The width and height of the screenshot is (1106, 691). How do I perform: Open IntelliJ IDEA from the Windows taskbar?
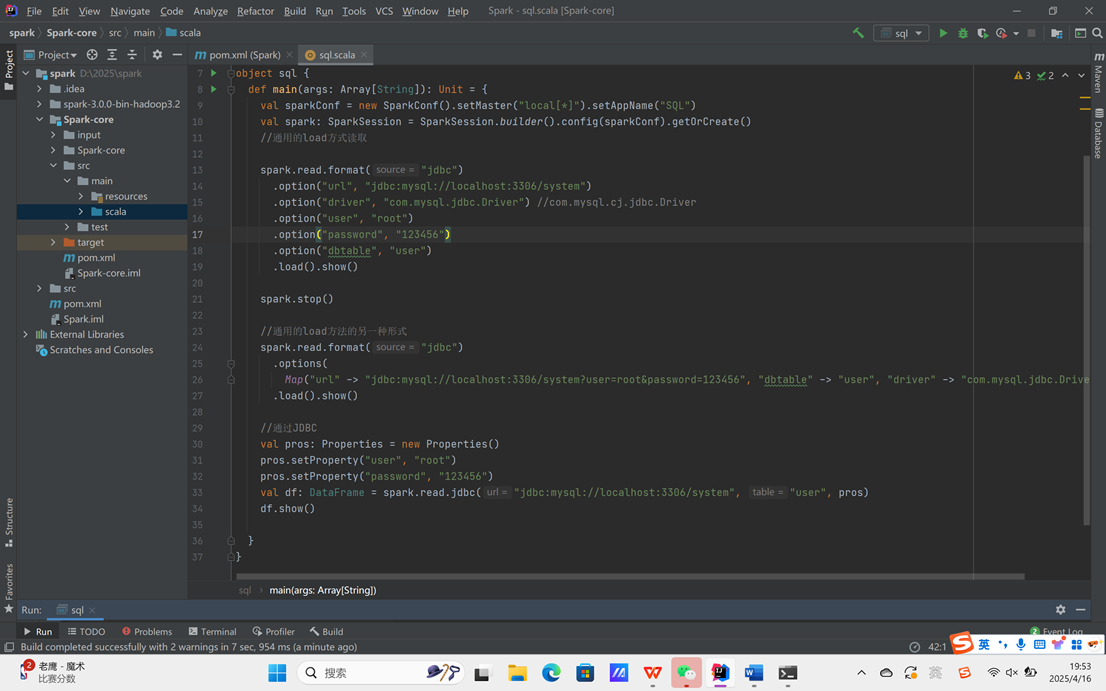(720, 673)
